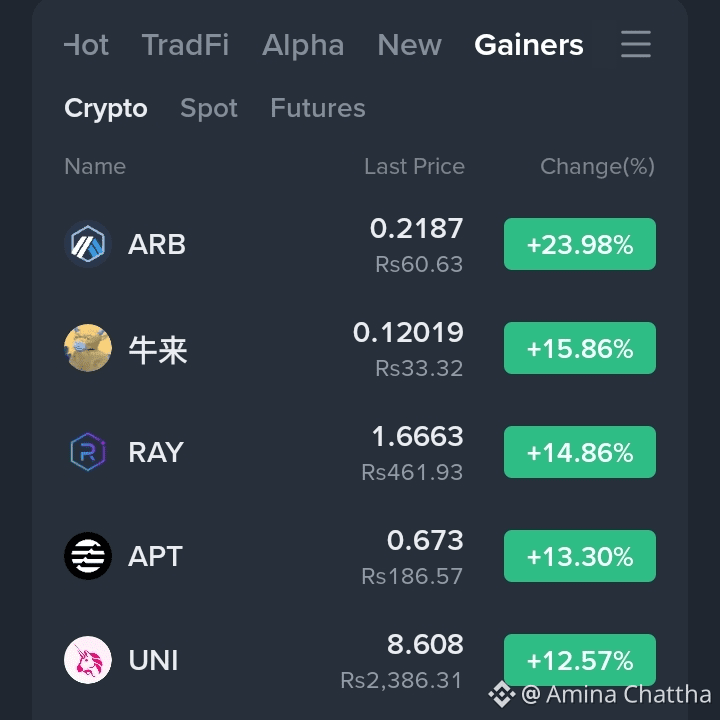Open the Alpha tab

pos(303,45)
